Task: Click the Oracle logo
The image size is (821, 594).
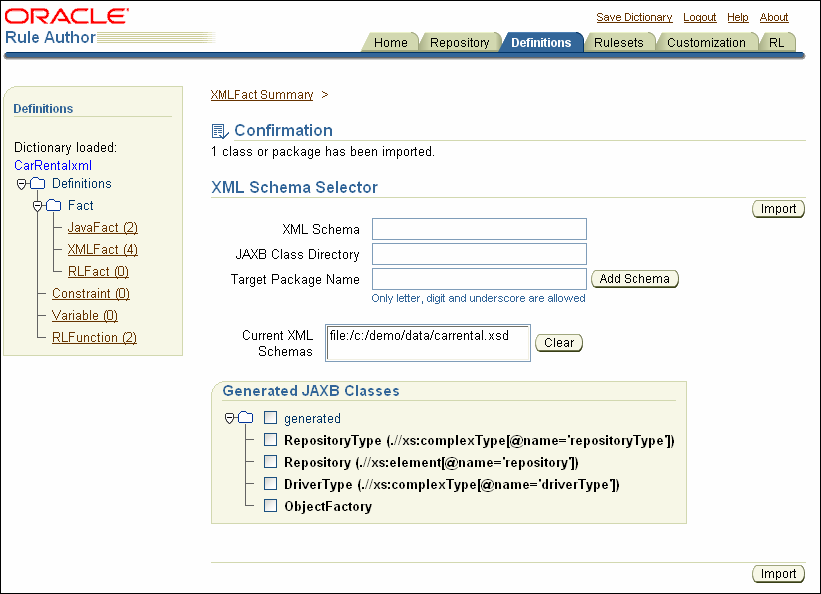Action: (62, 16)
